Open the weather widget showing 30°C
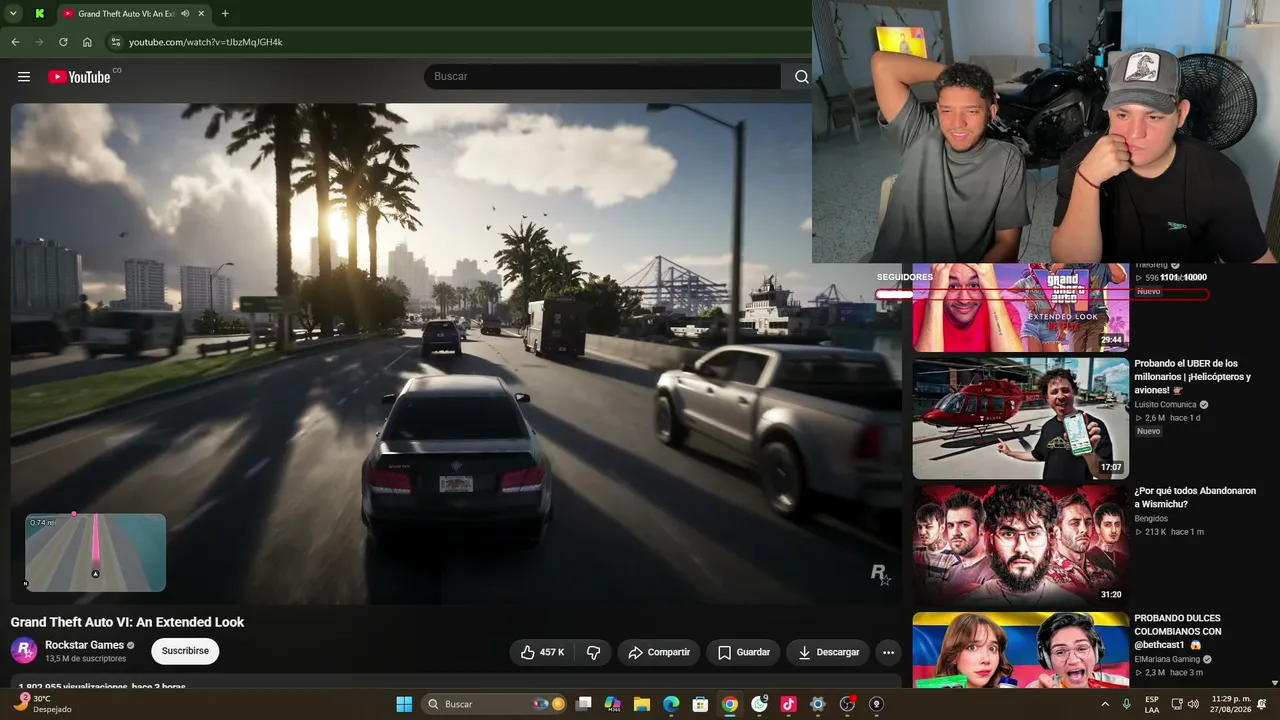 click(x=42, y=704)
